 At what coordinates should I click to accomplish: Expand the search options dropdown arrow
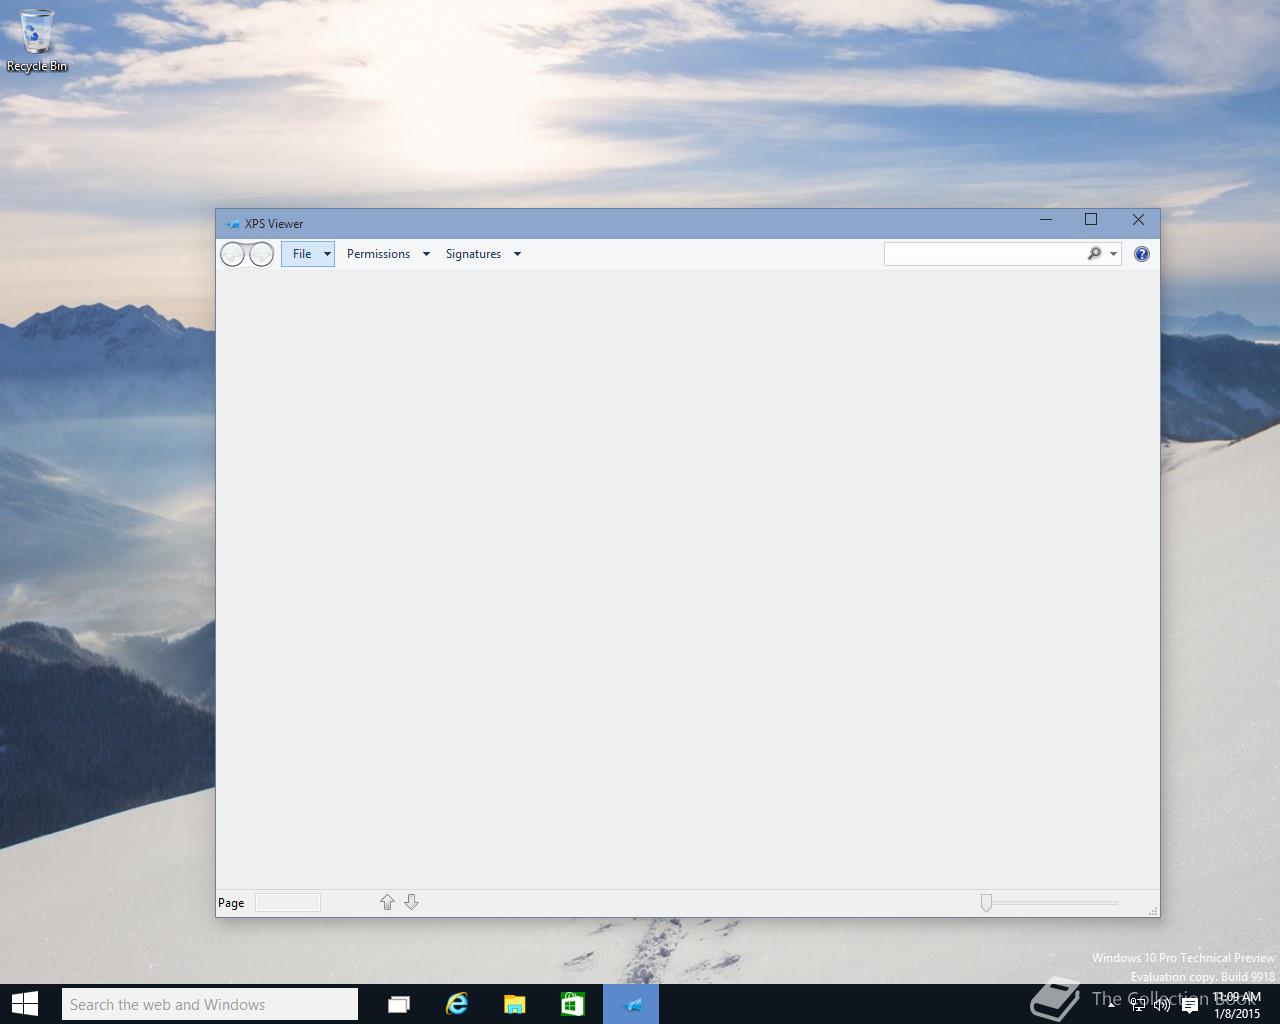click(x=1113, y=254)
